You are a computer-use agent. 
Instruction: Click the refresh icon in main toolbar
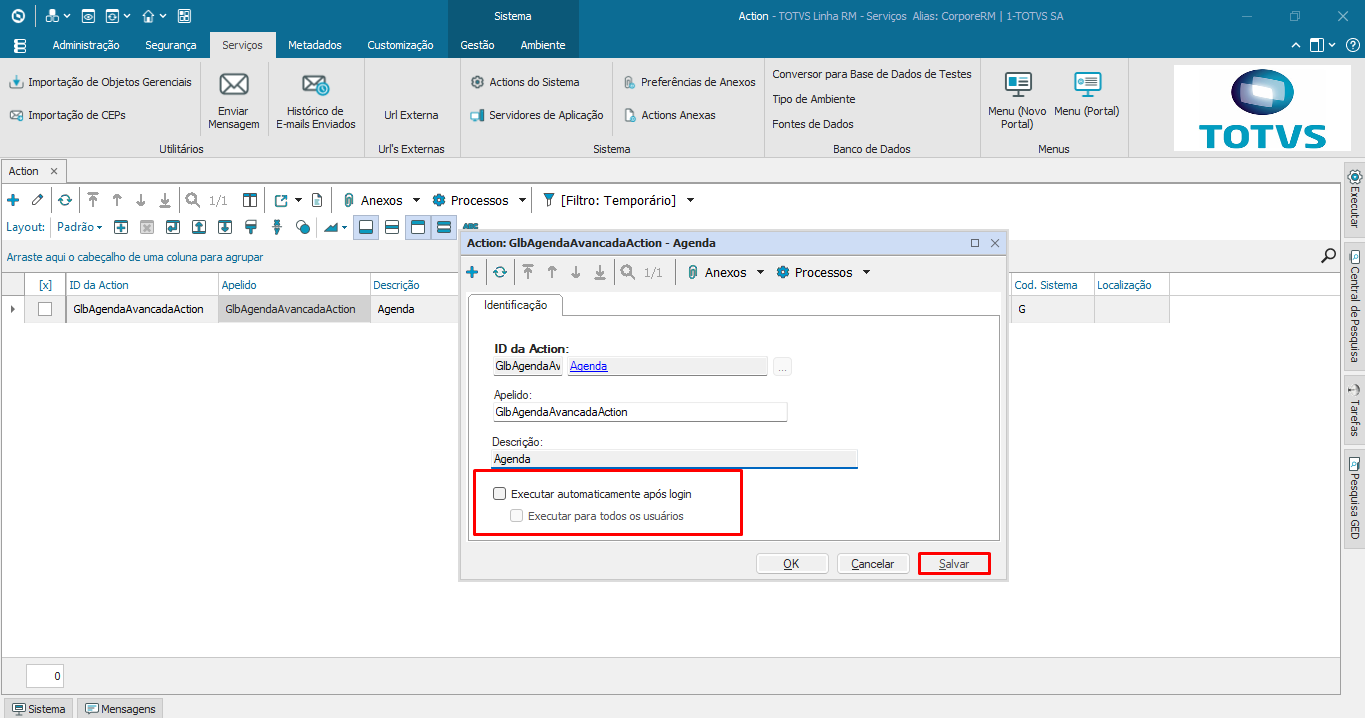tap(64, 200)
